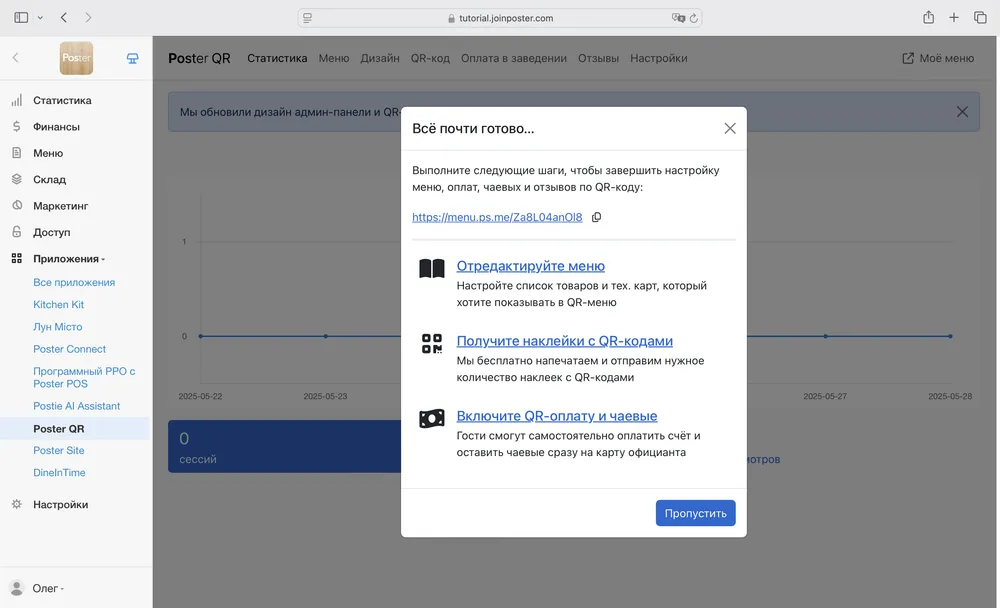Open the 'Отредактируйте меню' link
The image size is (1000, 608).
point(530,266)
